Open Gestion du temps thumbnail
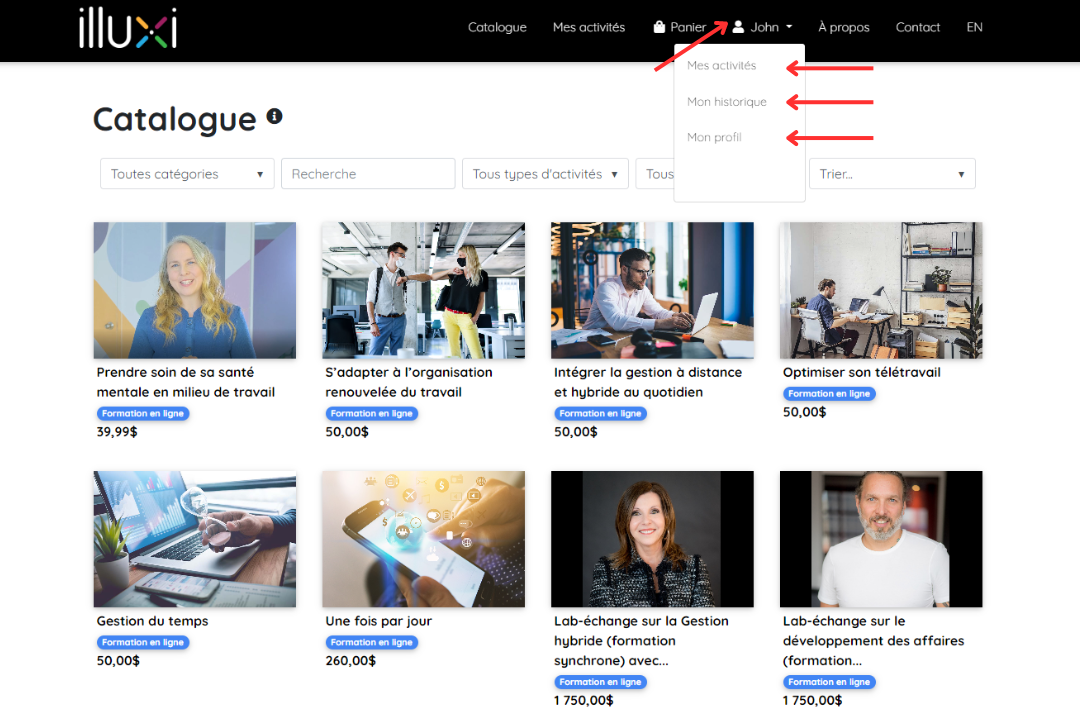Viewport: 1080px width, 720px height. [x=195, y=539]
